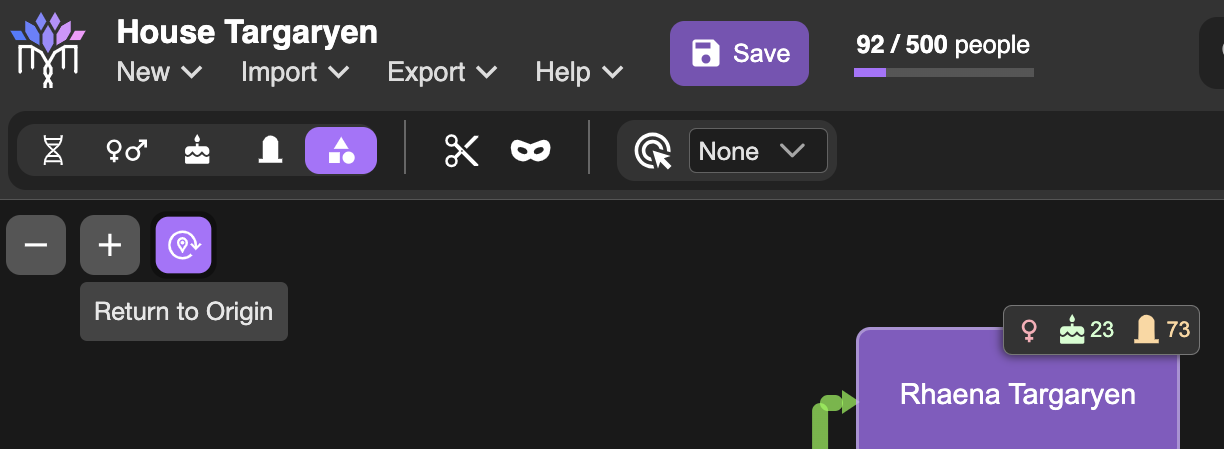This screenshot has height=449, width=1224.
Task: Select the Rhaena Targaryen person node
Action: pyautogui.click(x=1018, y=393)
